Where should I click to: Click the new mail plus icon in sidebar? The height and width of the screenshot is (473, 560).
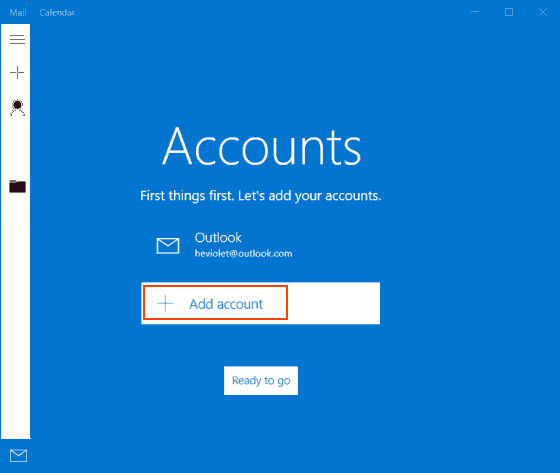[x=17, y=73]
